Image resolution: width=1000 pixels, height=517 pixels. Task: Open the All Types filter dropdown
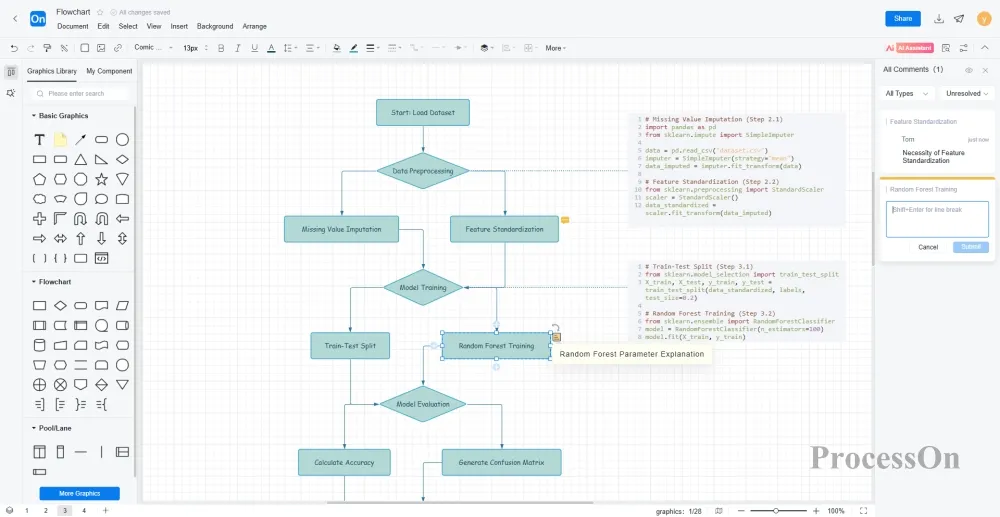(x=907, y=93)
